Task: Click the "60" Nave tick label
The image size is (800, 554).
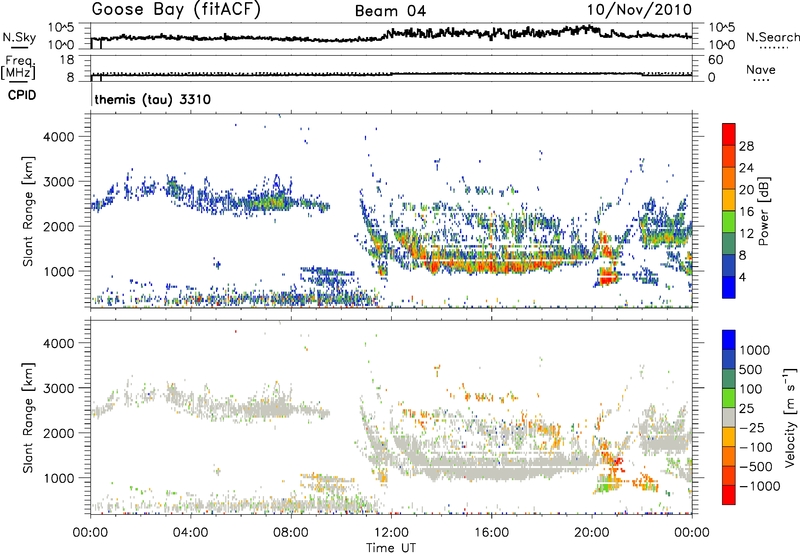Action: coord(715,60)
